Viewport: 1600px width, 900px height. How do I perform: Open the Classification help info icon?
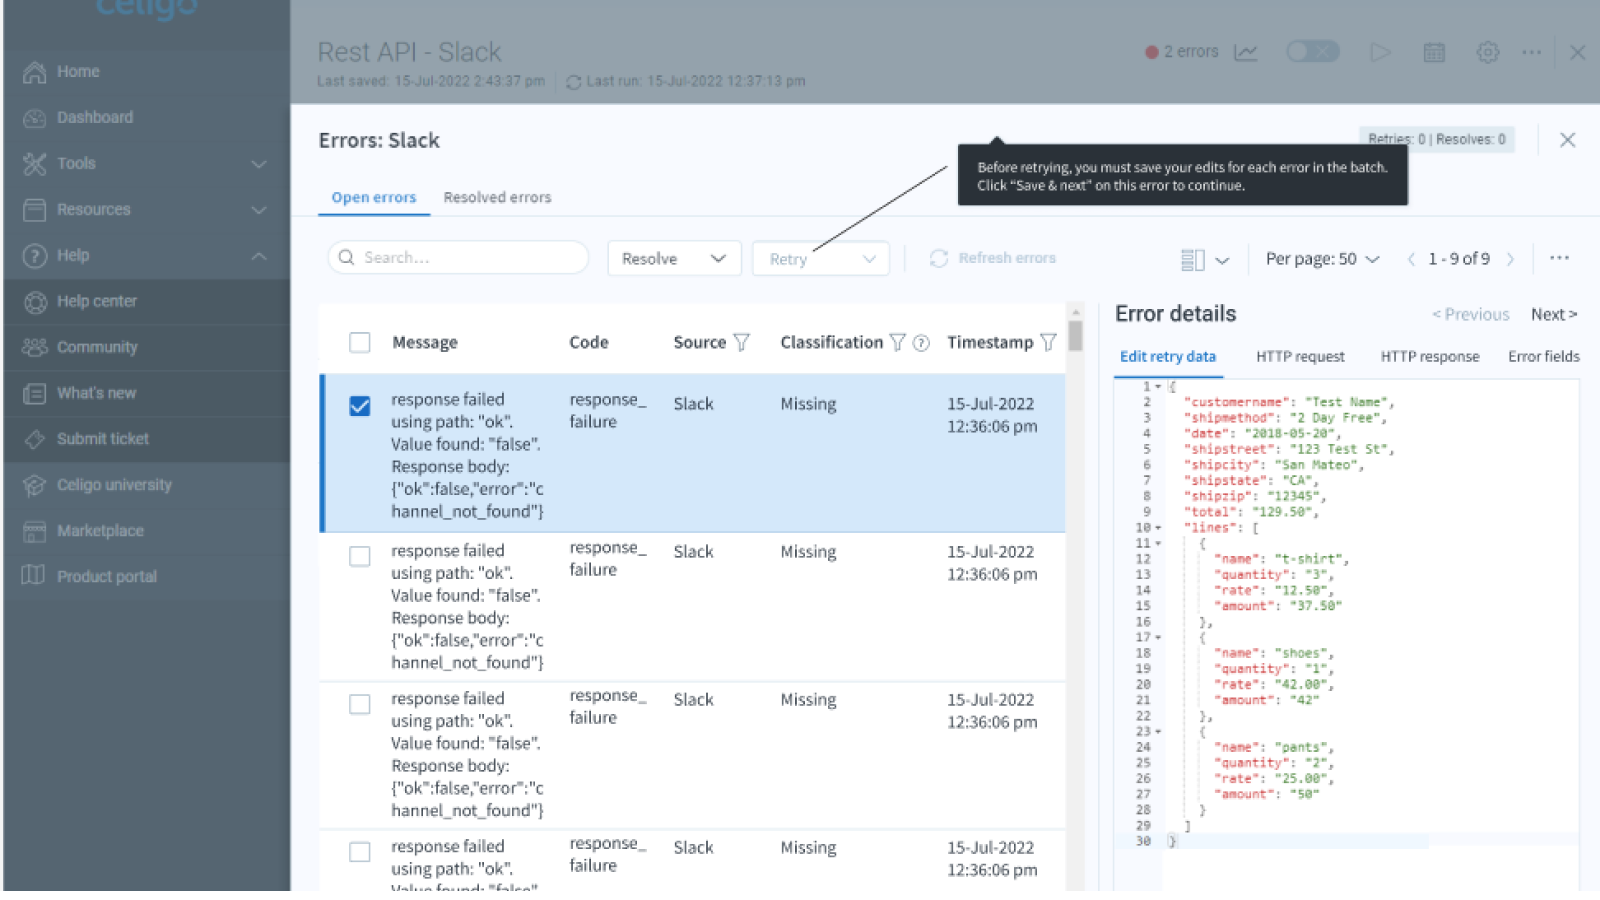tap(922, 343)
